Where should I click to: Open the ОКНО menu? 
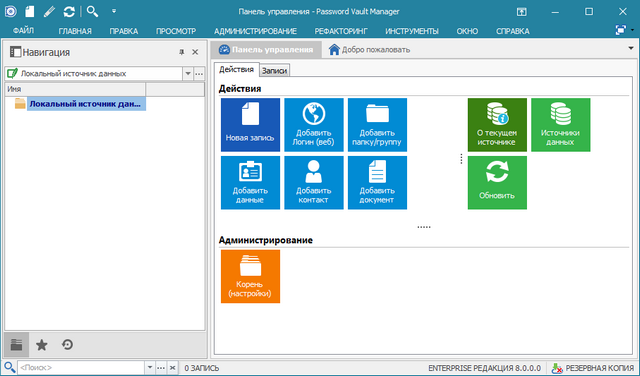coord(467,31)
